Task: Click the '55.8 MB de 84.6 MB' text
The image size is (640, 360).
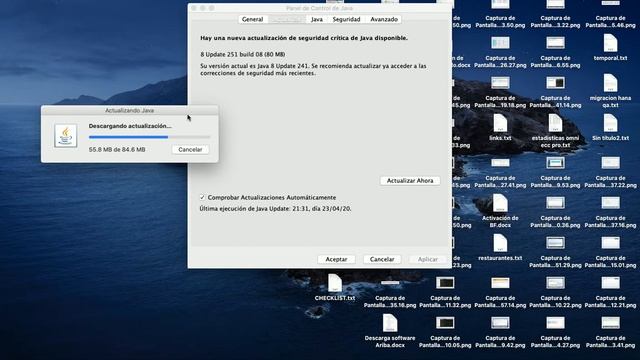Action: (117, 150)
